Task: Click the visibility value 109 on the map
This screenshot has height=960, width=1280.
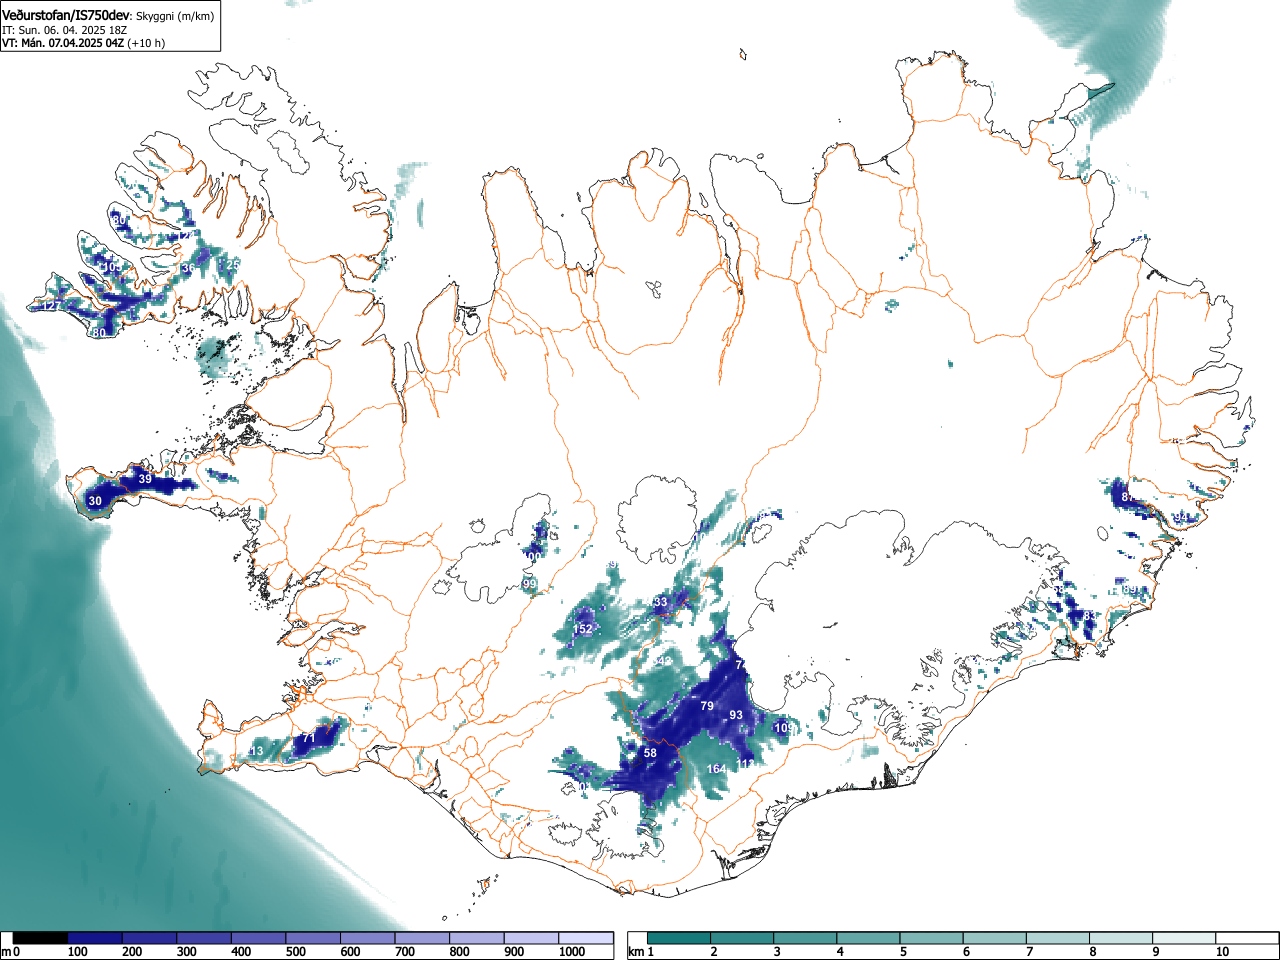Action: [785, 727]
